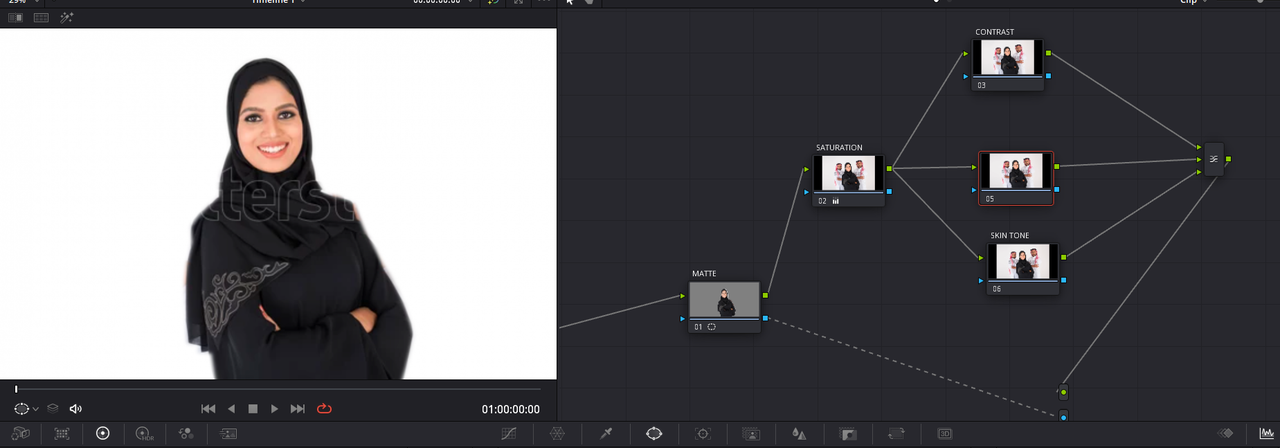Open the Curves palette

click(509, 433)
